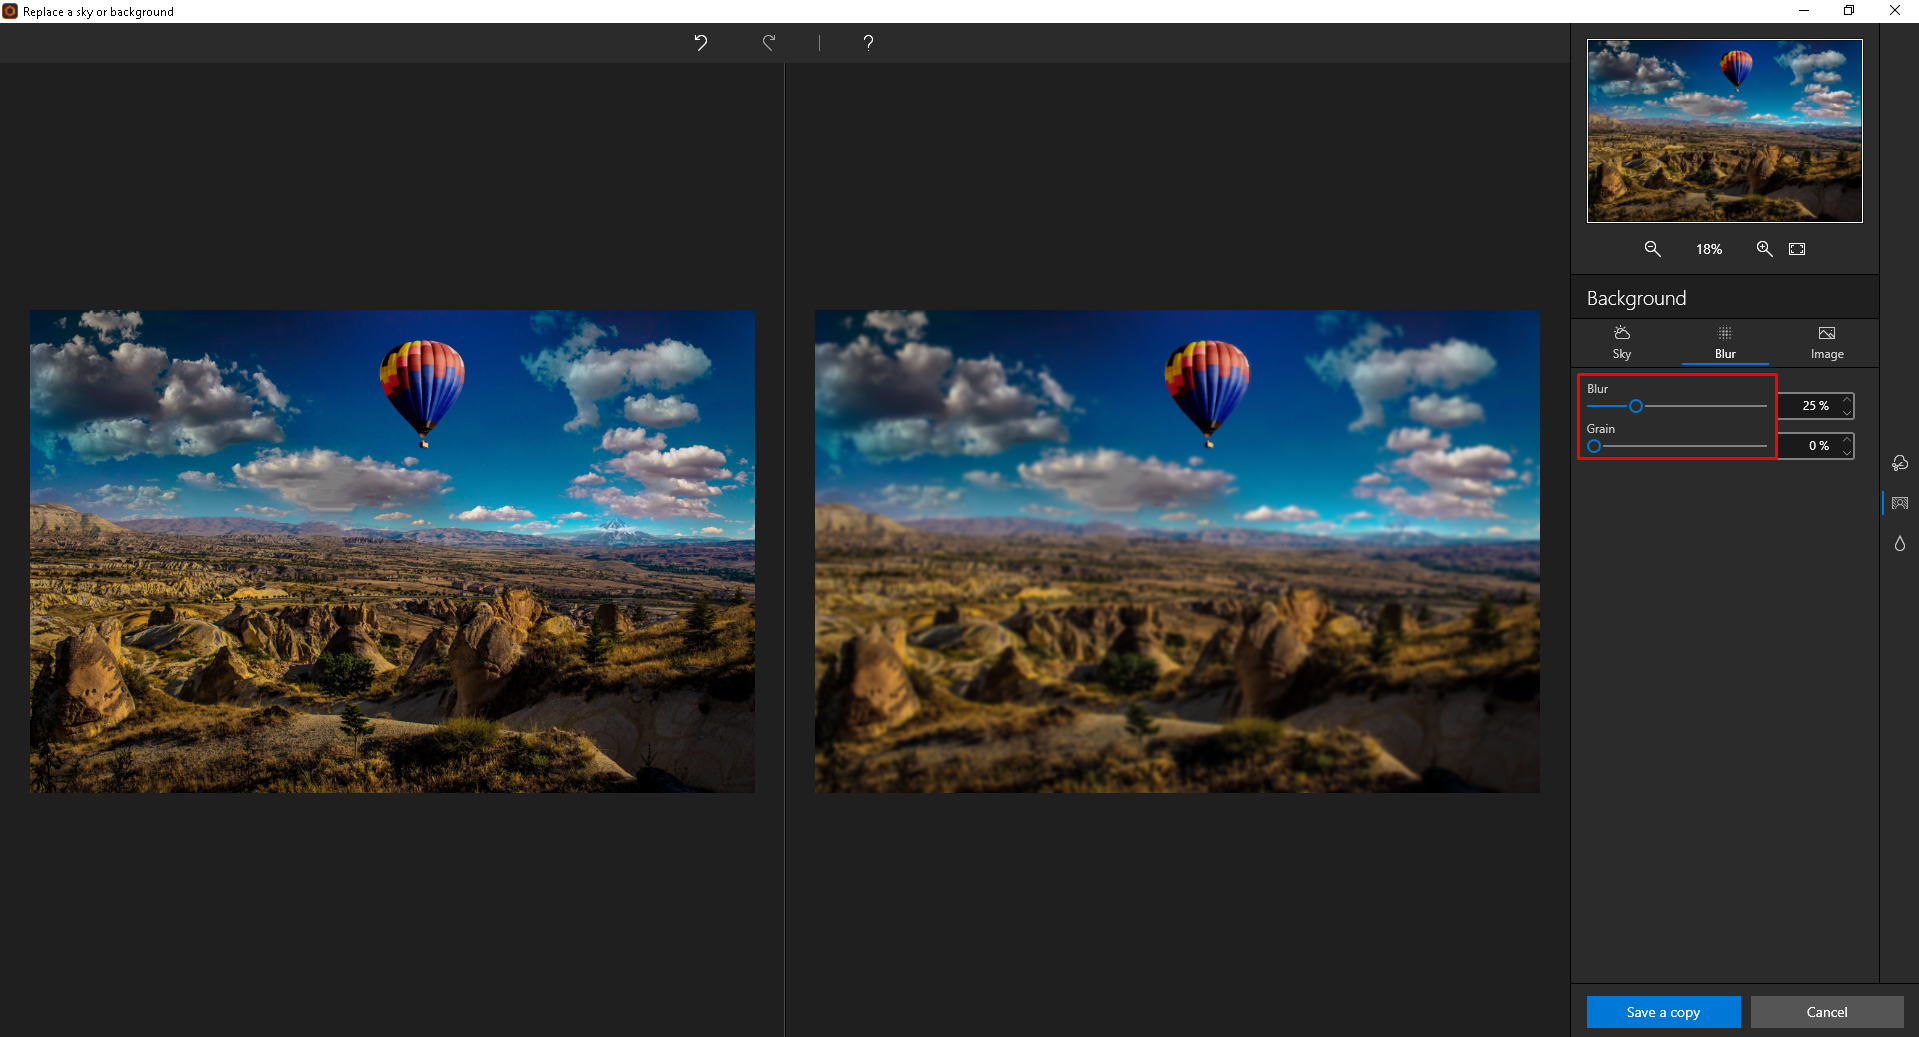1919x1037 pixels.
Task: Restore down the window
Action: pyautogui.click(x=1849, y=11)
